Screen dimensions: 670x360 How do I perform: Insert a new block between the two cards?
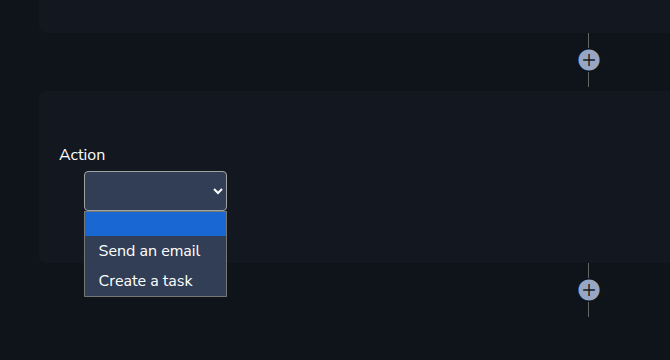click(589, 60)
